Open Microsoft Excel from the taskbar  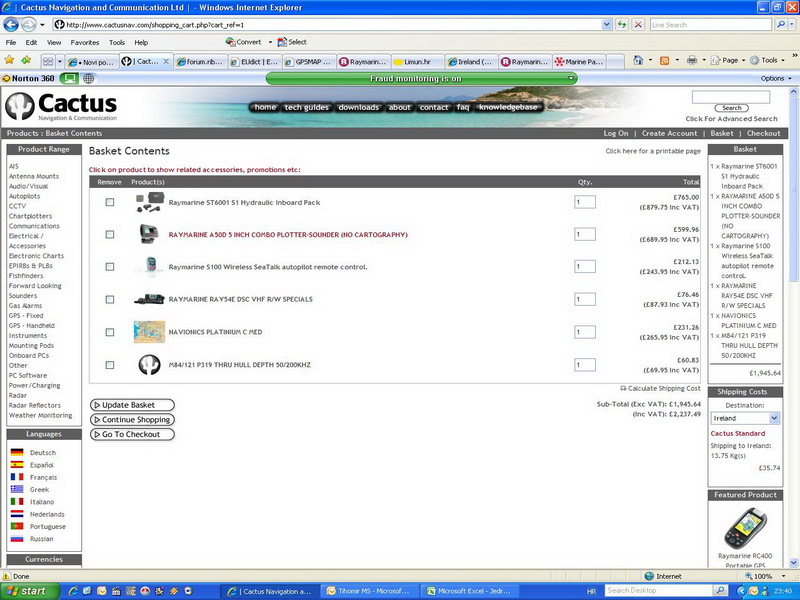(469, 591)
